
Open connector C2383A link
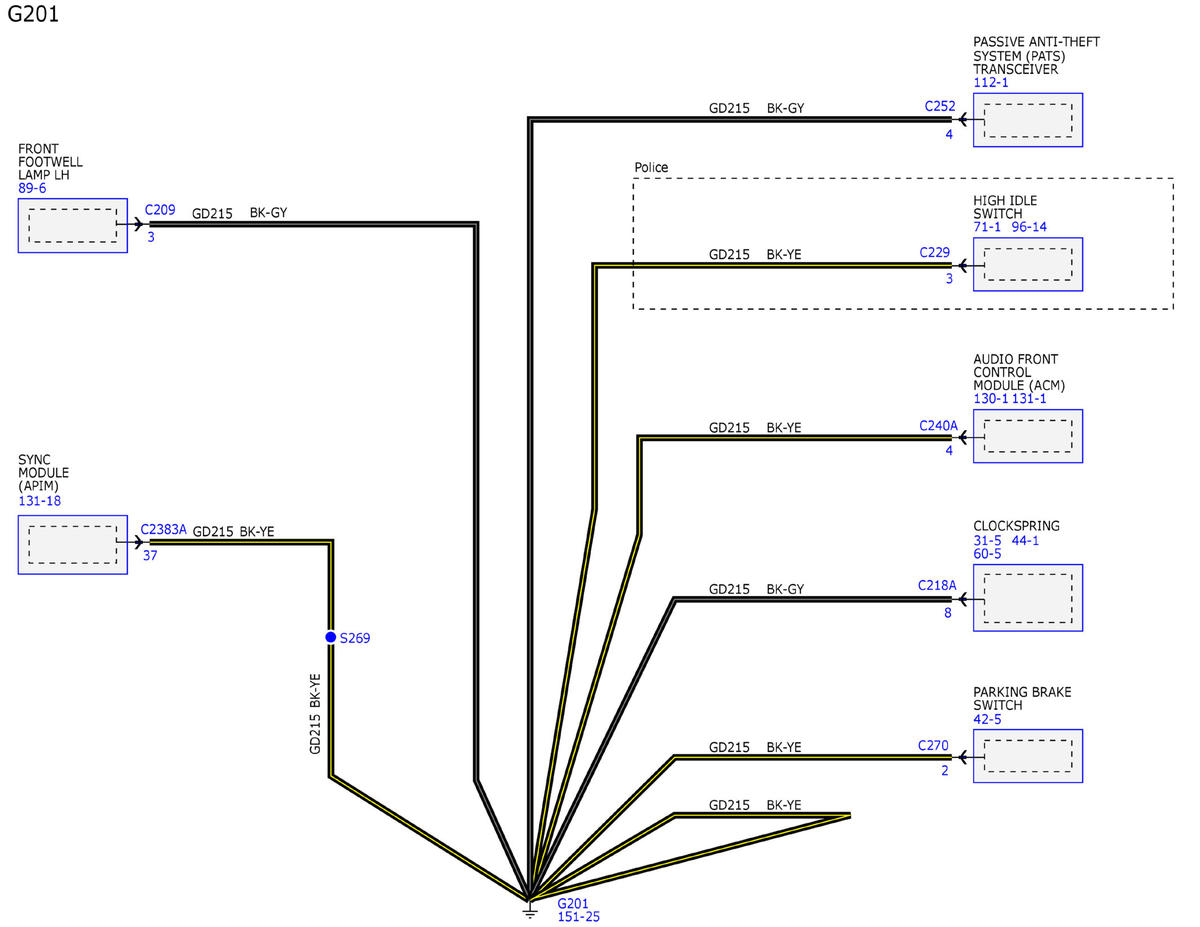163,530
